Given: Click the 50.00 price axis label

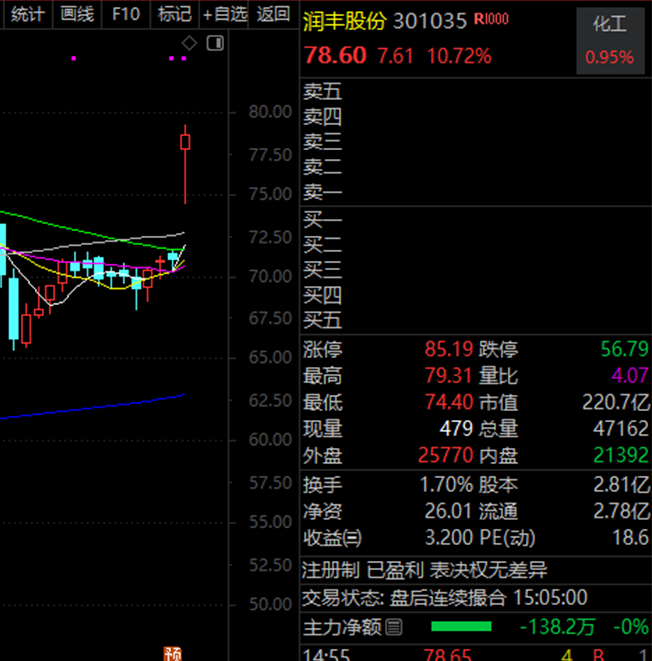Looking at the screenshot, I should 270,605.
